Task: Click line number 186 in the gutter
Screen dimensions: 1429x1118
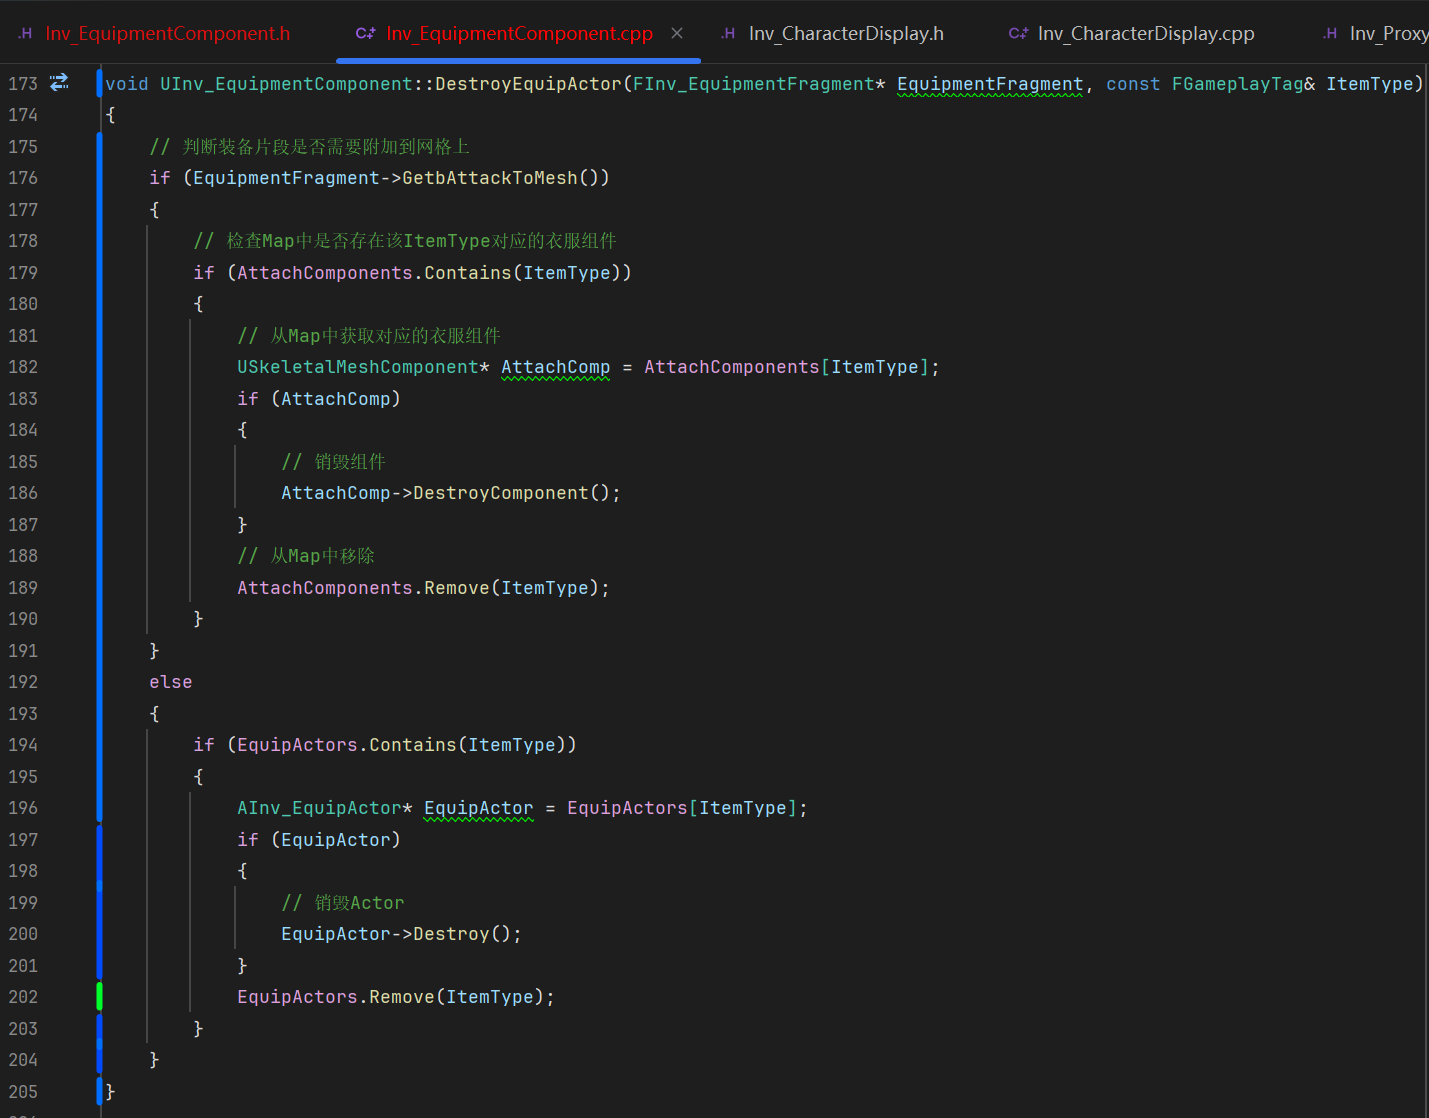Action: [x=23, y=493]
